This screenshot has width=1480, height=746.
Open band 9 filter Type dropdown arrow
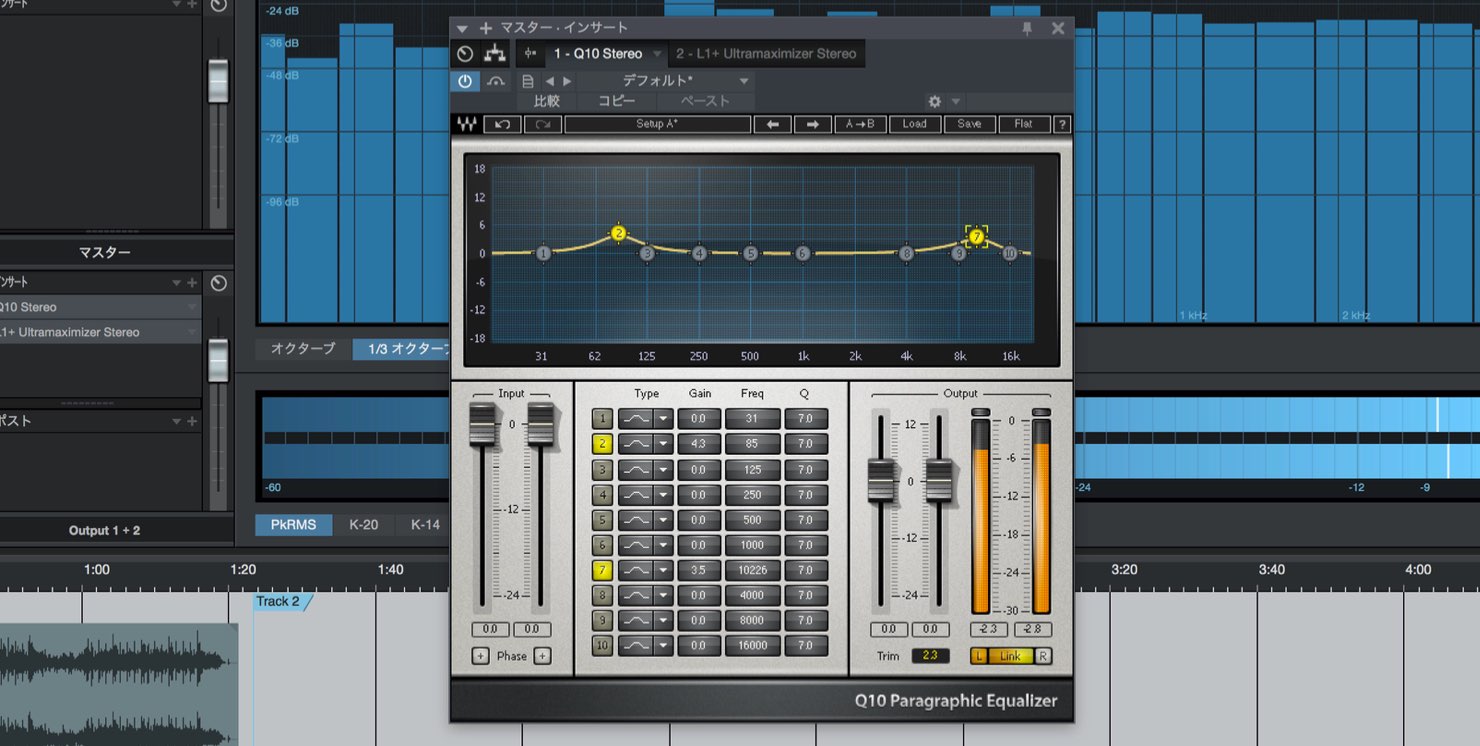(x=662, y=620)
